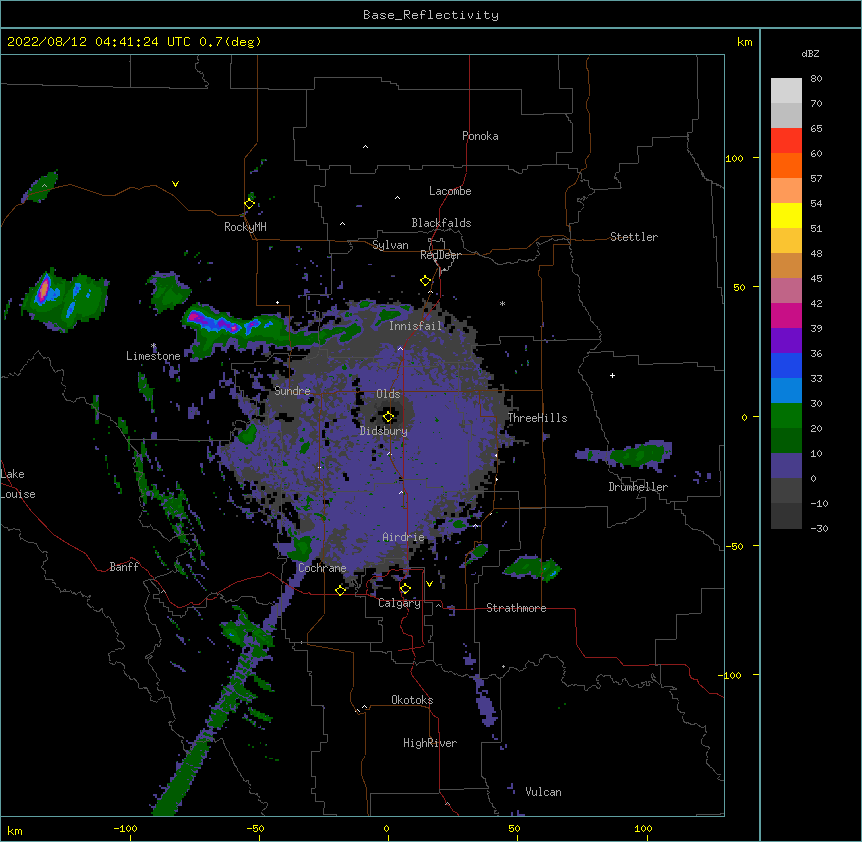This screenshot has height=842, width=862.
Task: Click the yellow diamond marker below Cochrane
Action: click(x=340, y=590)
